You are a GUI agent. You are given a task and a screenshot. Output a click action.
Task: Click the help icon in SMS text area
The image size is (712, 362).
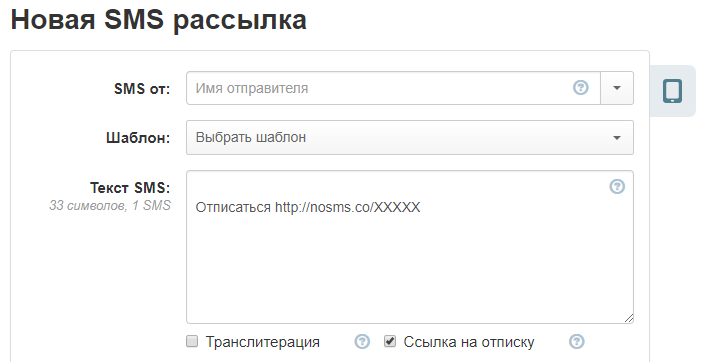click(x=617, y=186)
